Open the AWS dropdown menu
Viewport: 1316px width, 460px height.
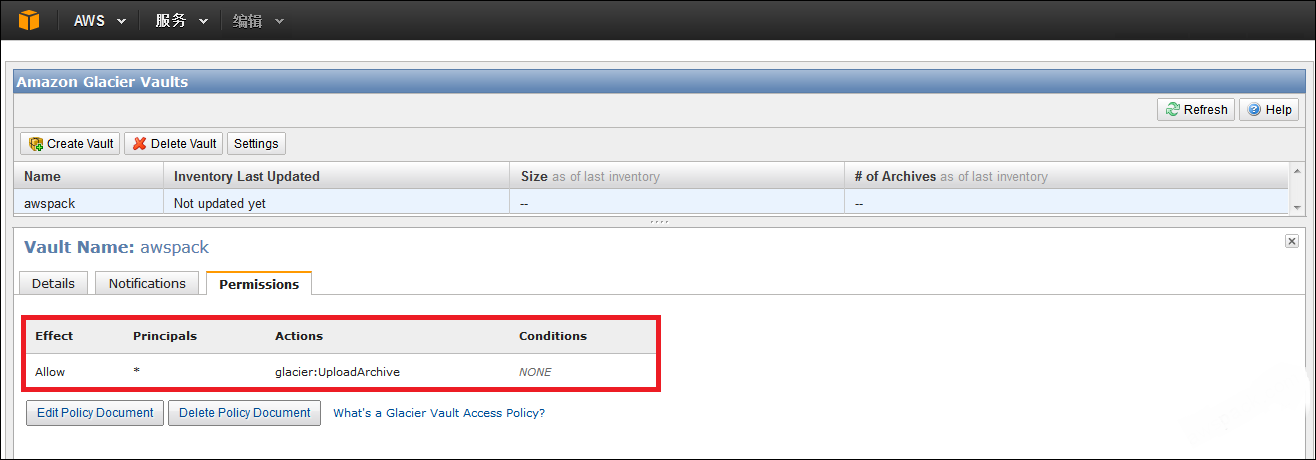click(100, 20)
